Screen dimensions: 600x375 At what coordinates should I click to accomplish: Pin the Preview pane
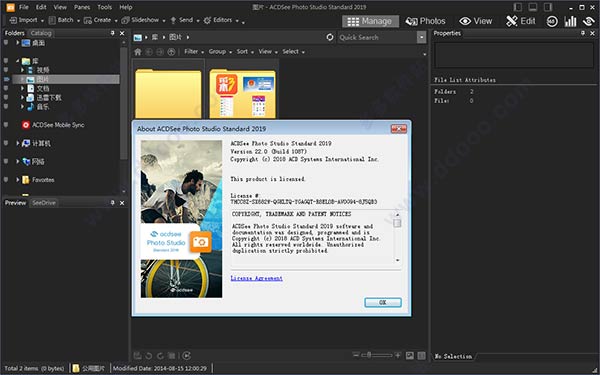[112, 203]
